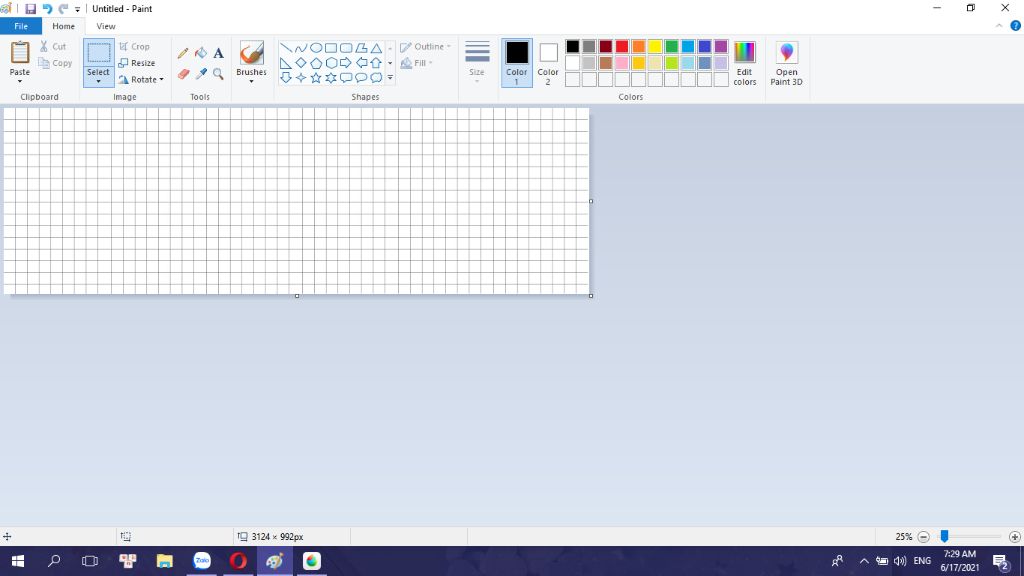Activate Color 1 foreground selector

pos(517,63)
